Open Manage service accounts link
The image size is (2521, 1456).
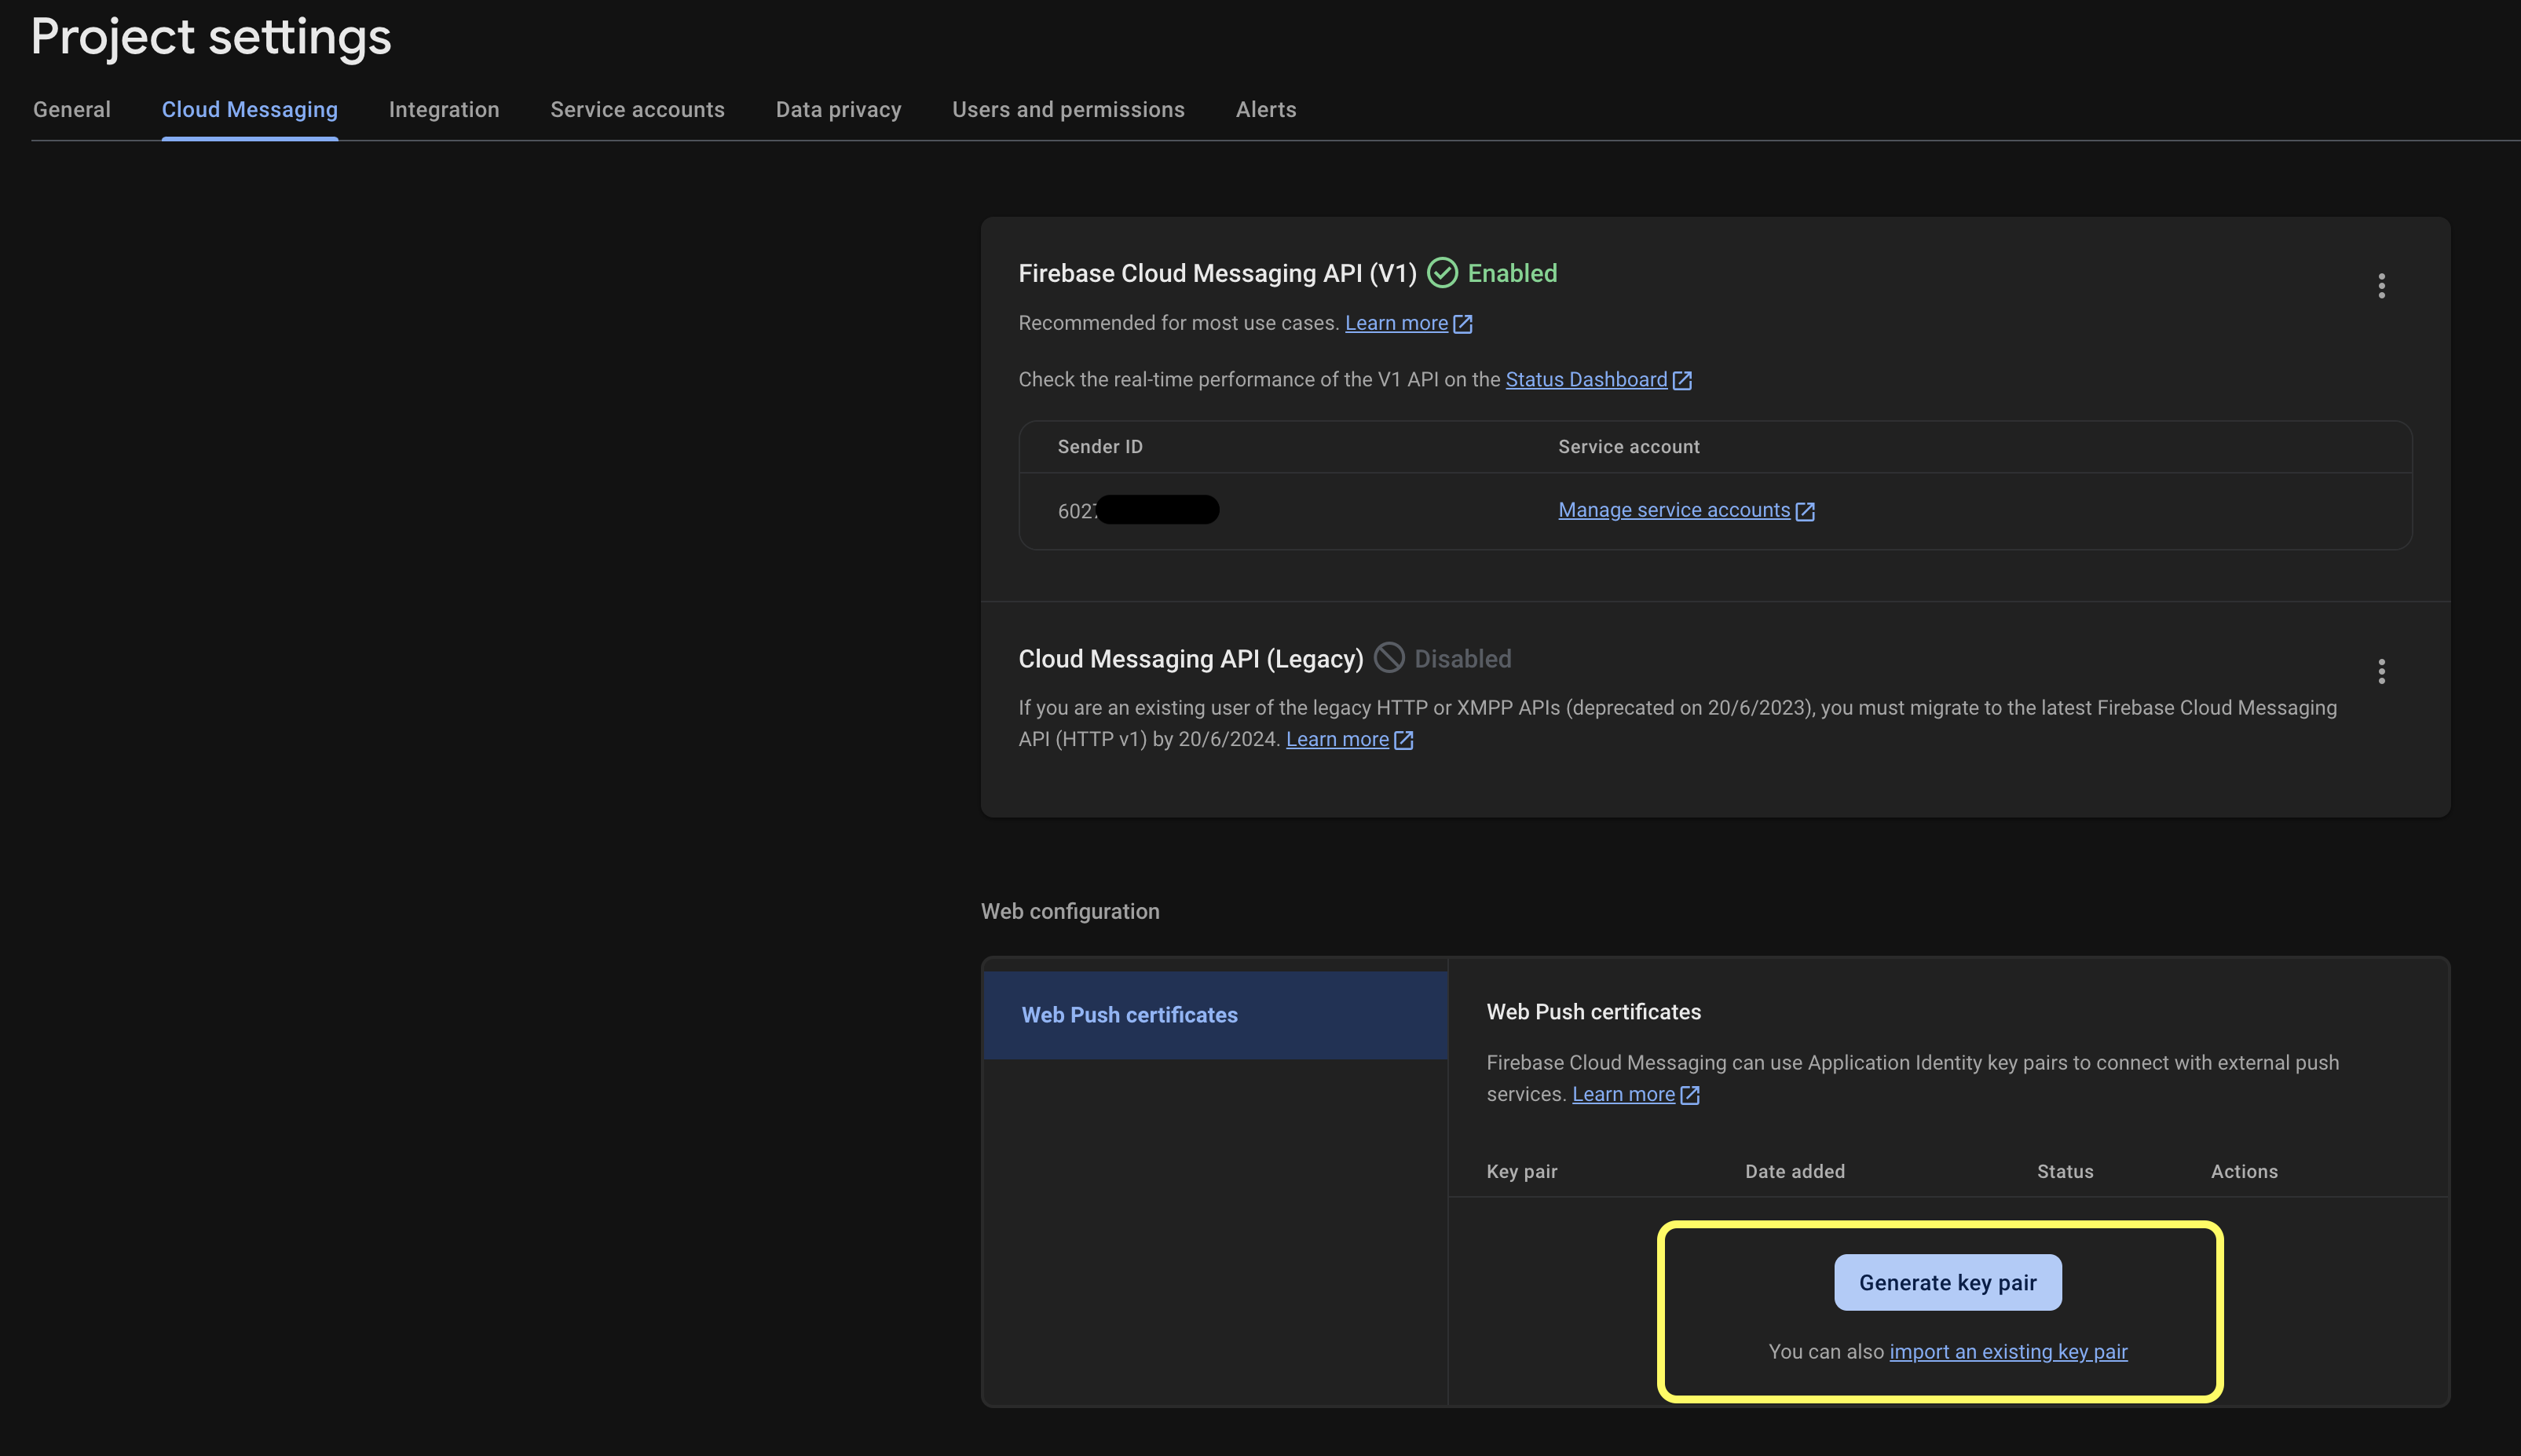[x=1674, y=510]
